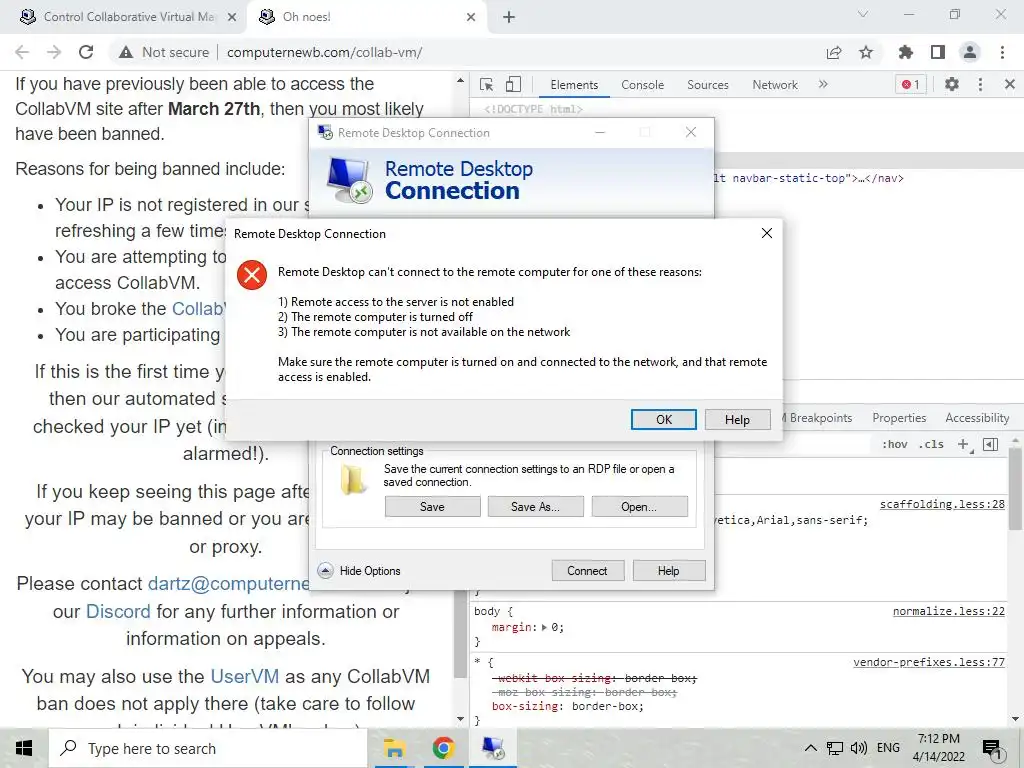The height and width of the screenshot is (768, 1024).
Task: Switch to the Console tab
Action: pyautogui.click(x=643, y=85)
